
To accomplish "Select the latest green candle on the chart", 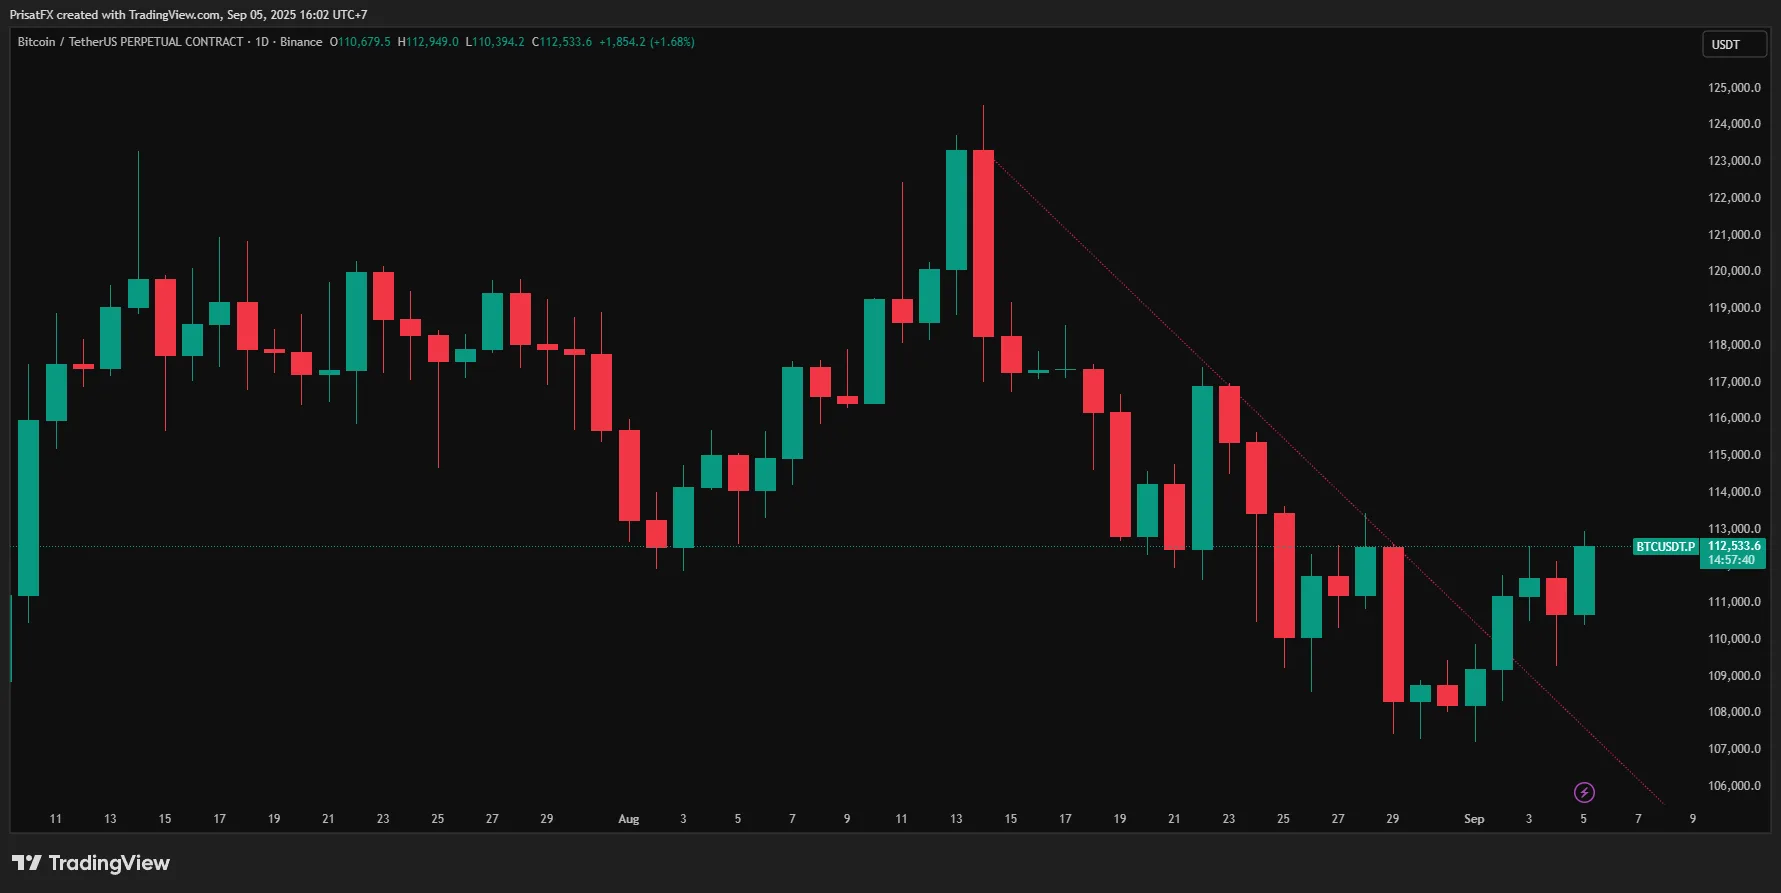I will [x=1584, y=580].
